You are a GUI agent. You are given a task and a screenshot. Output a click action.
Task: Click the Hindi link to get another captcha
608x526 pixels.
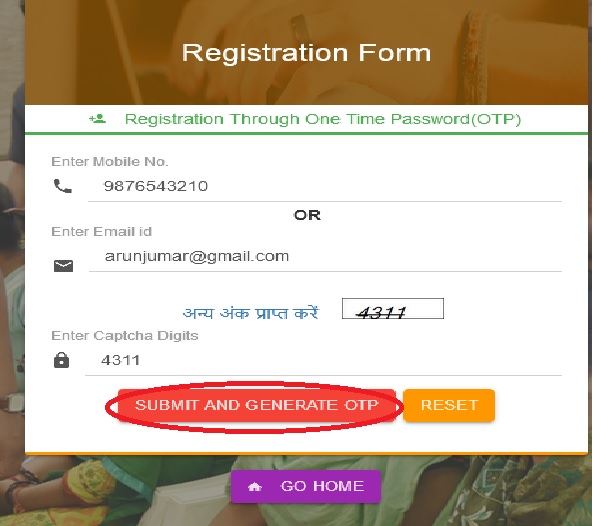[250, 312]
